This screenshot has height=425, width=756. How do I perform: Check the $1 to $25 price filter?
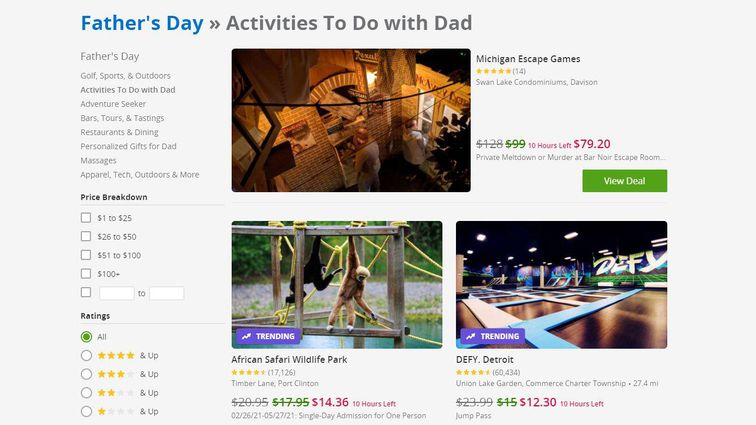coord(86,218)
